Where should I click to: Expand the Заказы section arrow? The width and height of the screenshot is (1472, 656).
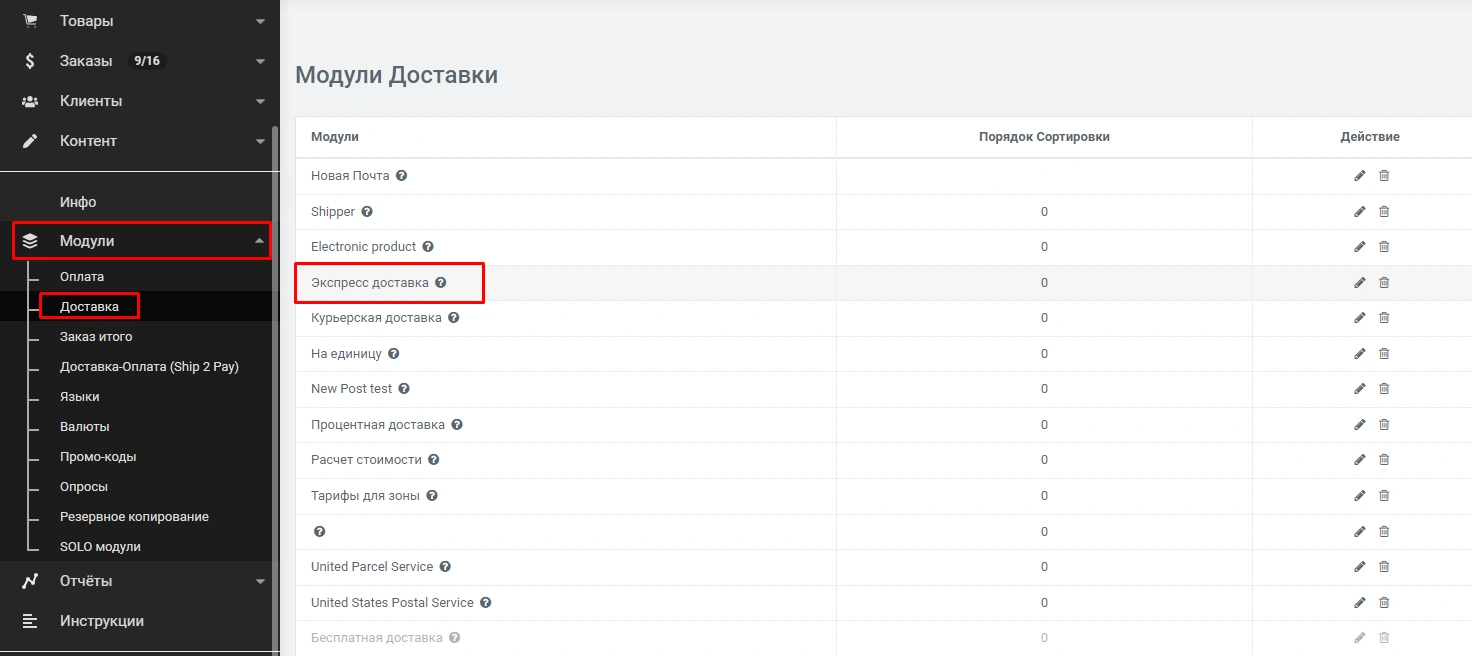260,61
